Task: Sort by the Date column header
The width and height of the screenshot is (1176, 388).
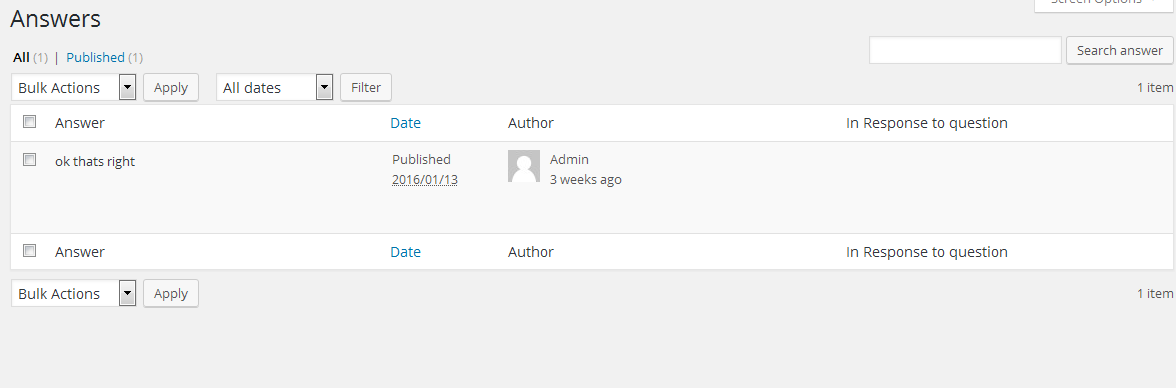Action: tap(406, 123)
